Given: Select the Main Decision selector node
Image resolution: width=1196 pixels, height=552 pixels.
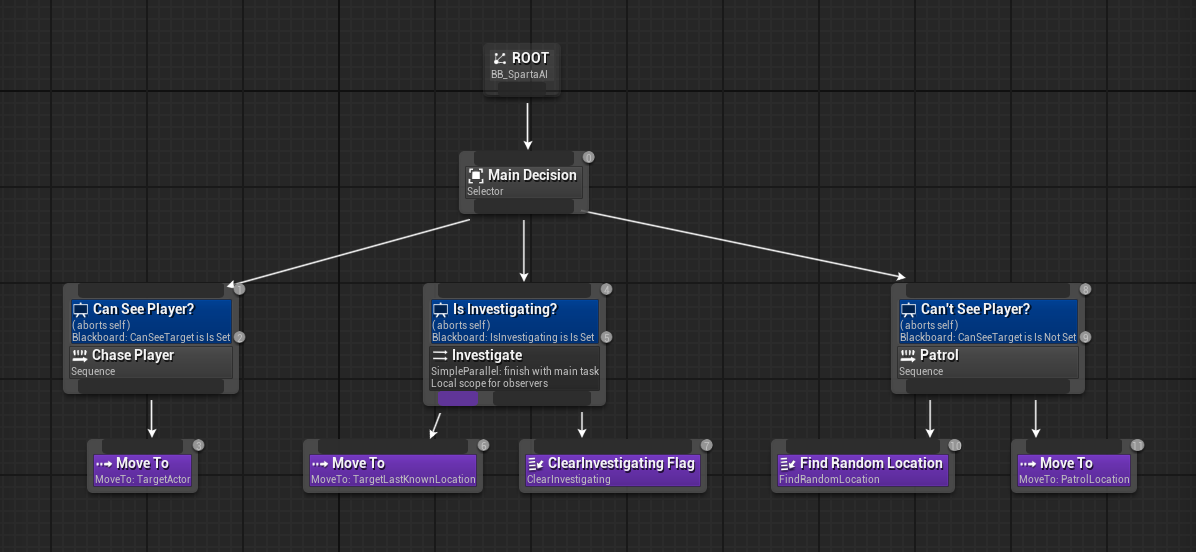Looking at the screenshot, I should [x=523, y=183].
